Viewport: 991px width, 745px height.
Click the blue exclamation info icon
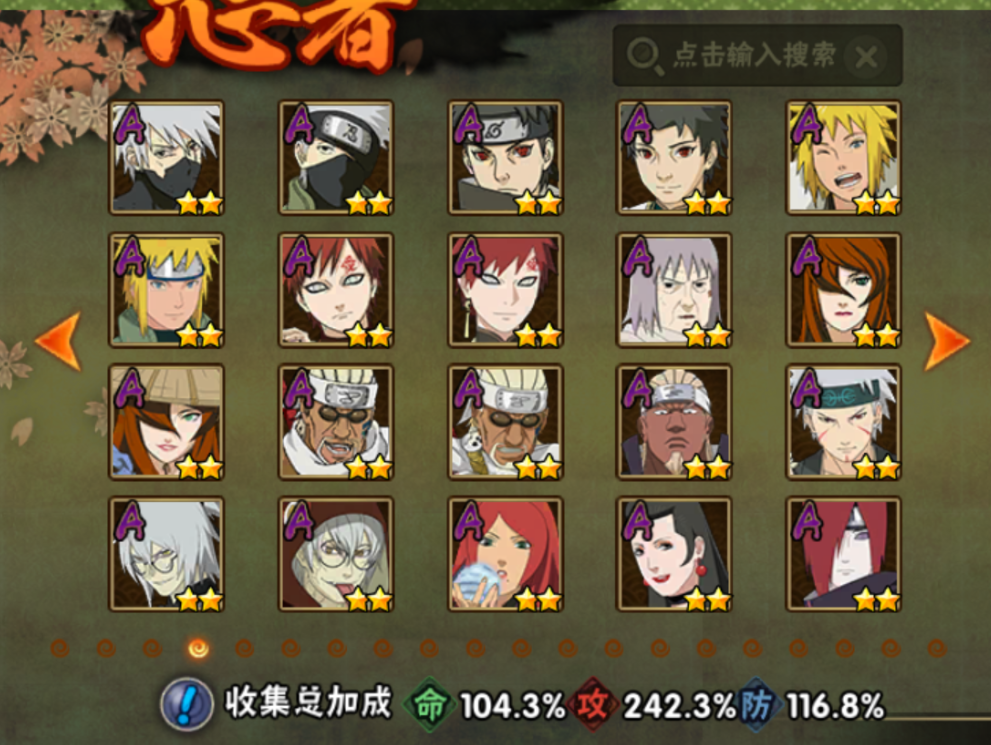(x=186, y=703)
